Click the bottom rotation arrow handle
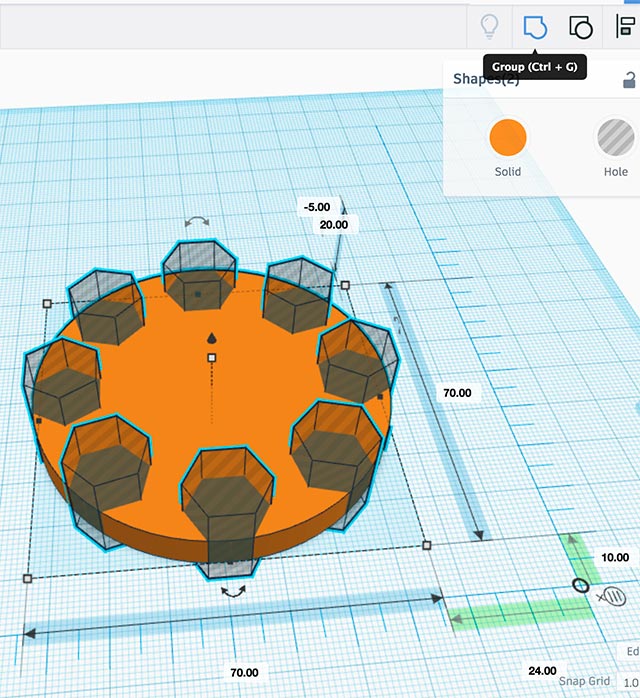This screenshot has height=698, width=640. 234,592
